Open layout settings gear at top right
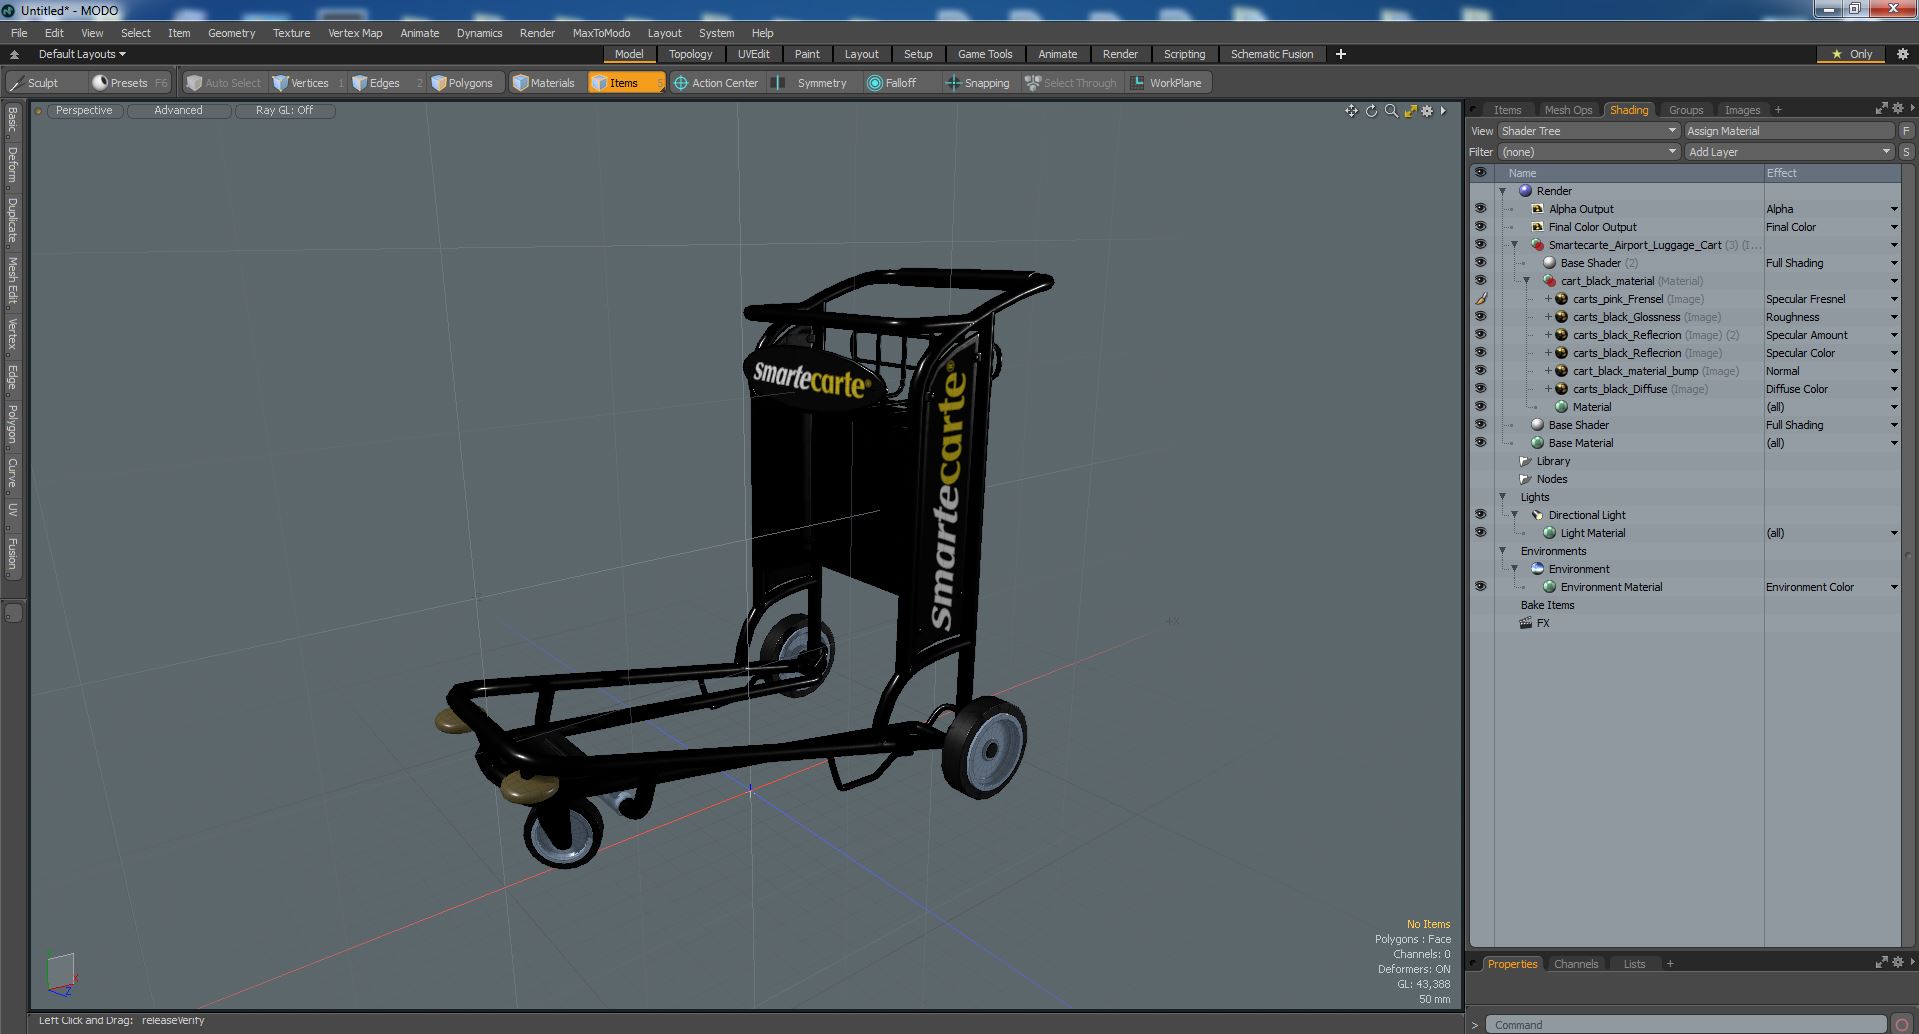 point(1903,54)
